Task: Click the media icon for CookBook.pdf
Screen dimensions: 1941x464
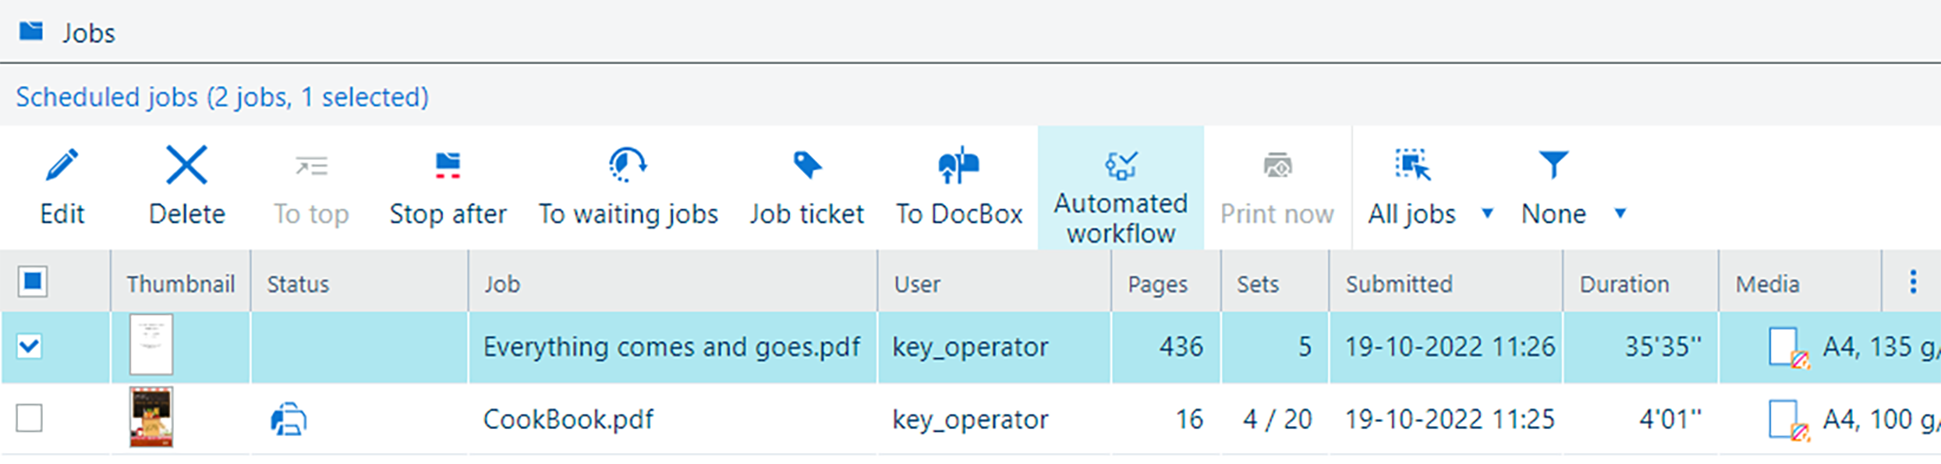Action: point(1786,420)
